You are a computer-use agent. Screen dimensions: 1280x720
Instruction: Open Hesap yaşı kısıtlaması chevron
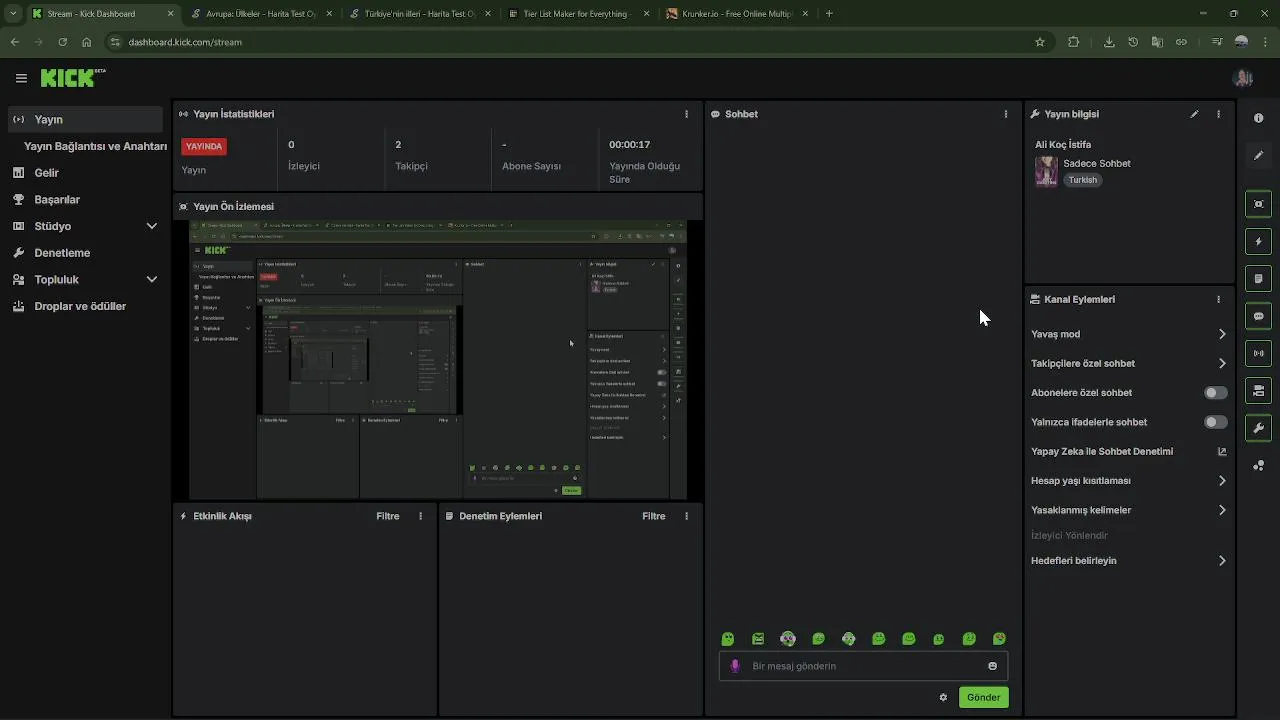coord(1222,481)
